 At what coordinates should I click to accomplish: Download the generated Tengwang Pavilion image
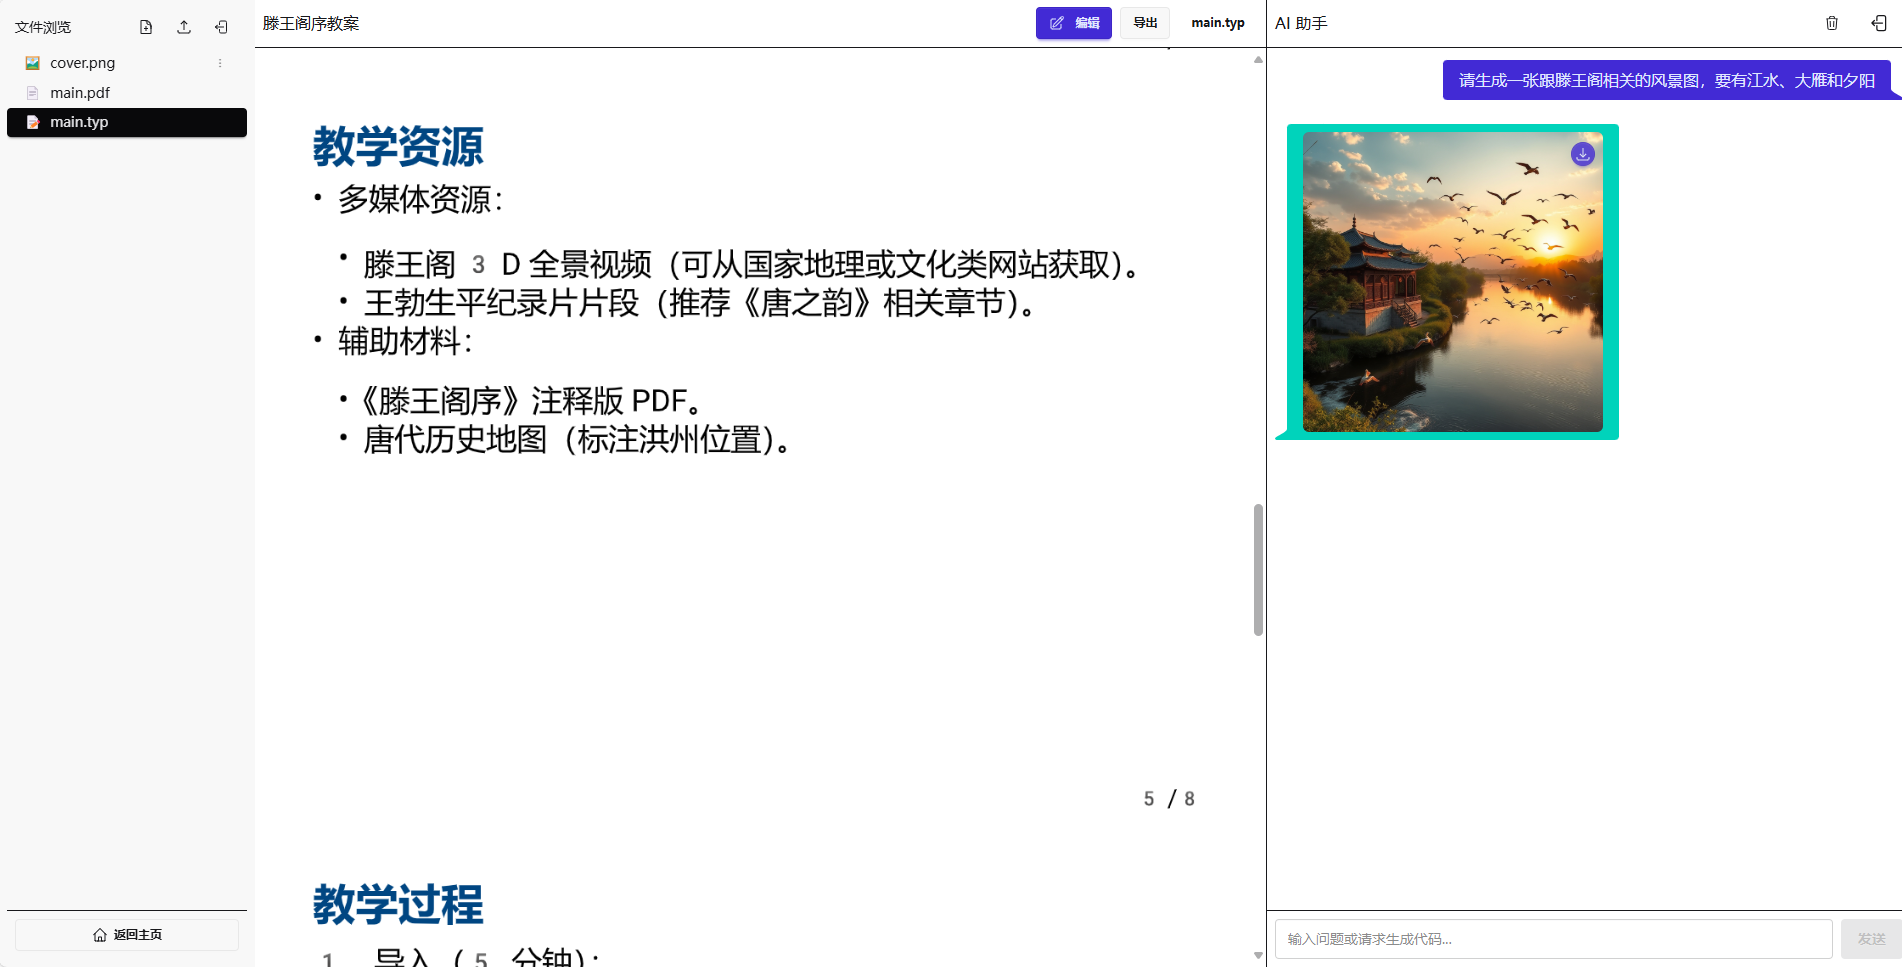[x=1582, y=154]
